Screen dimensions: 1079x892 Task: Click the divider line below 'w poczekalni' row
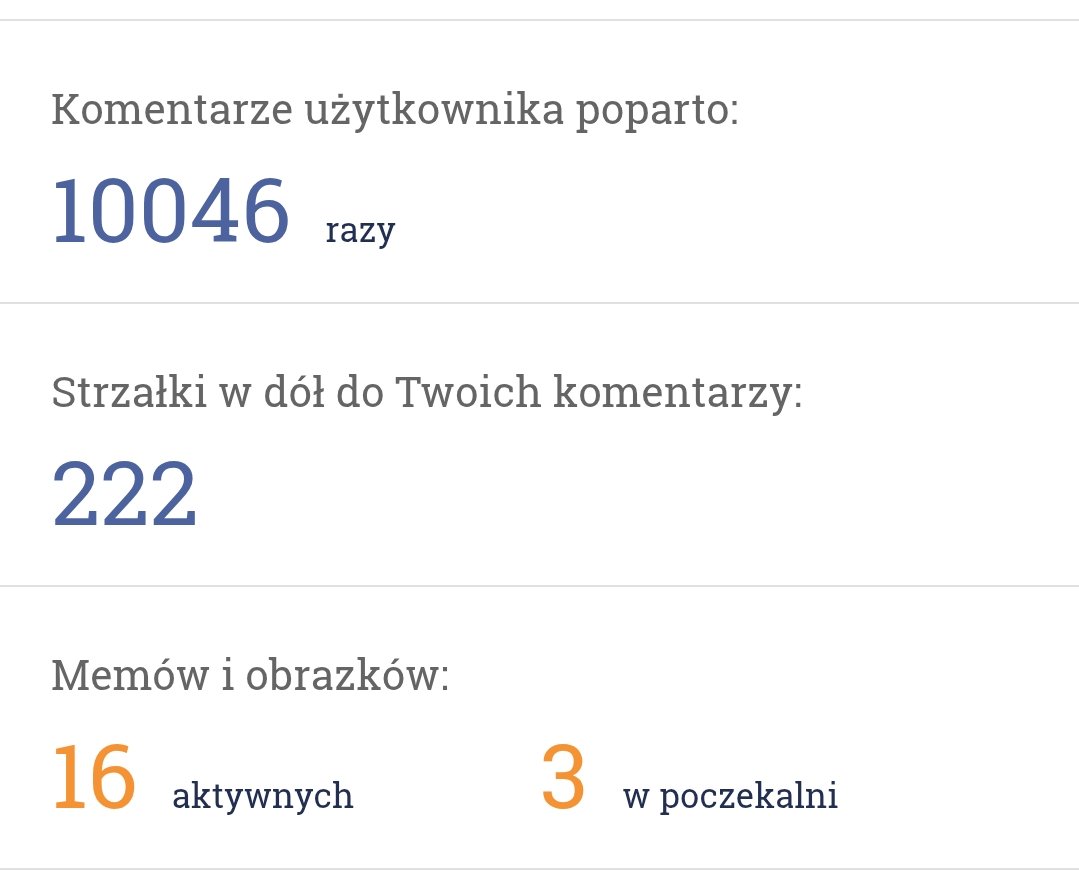click(x=540, y=869)
